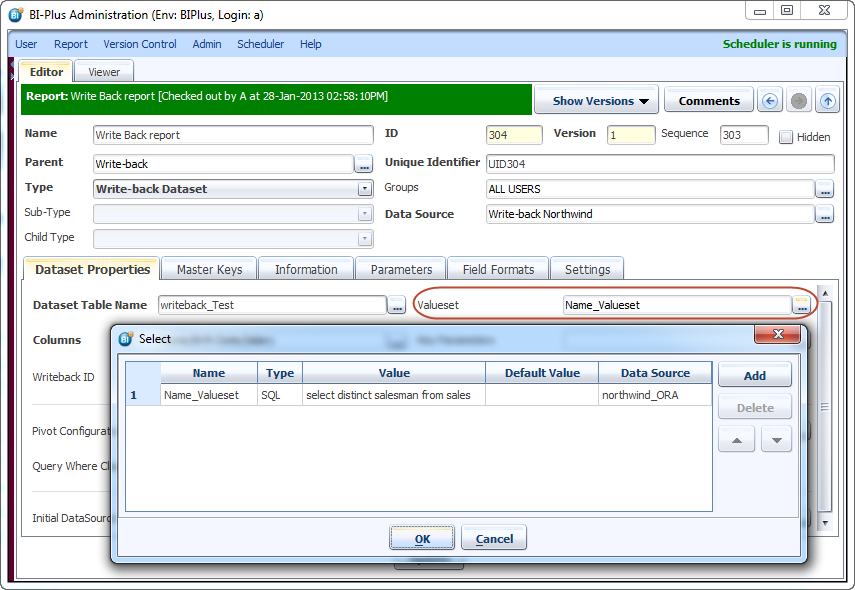
Task: Toggle the Hidden checkbox
Action: click(x=786, y=137)
